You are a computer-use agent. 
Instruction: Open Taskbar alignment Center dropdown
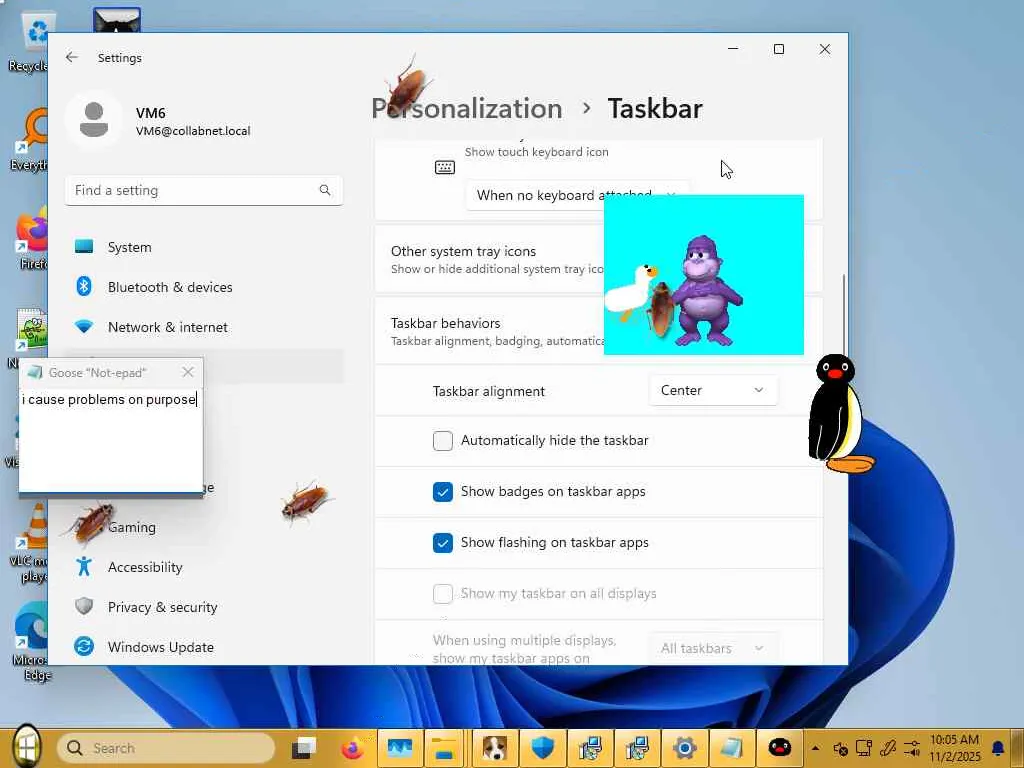[713, 391]
